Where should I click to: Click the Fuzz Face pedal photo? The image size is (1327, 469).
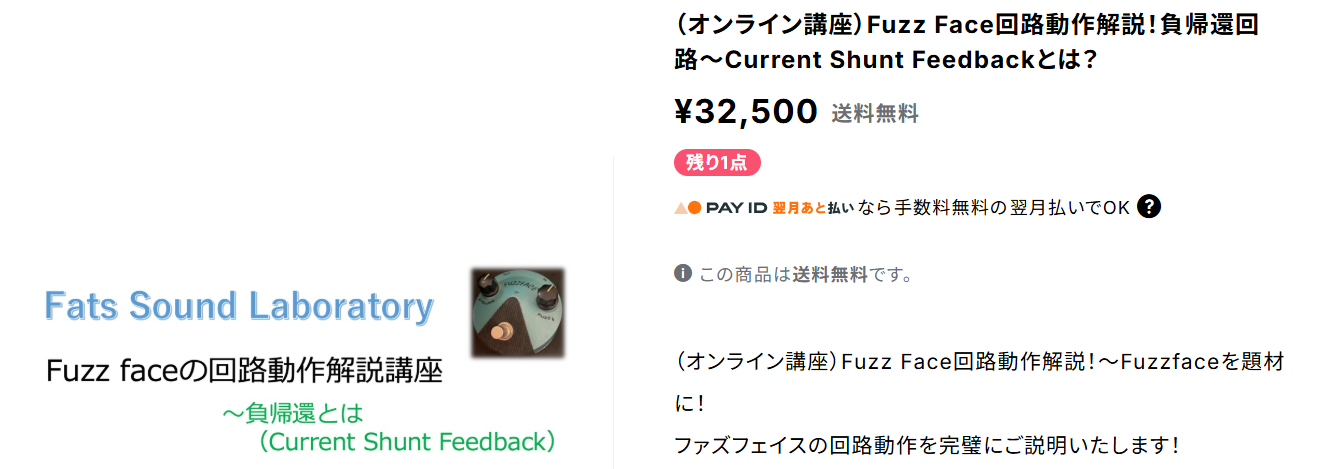tap(518, 313)
